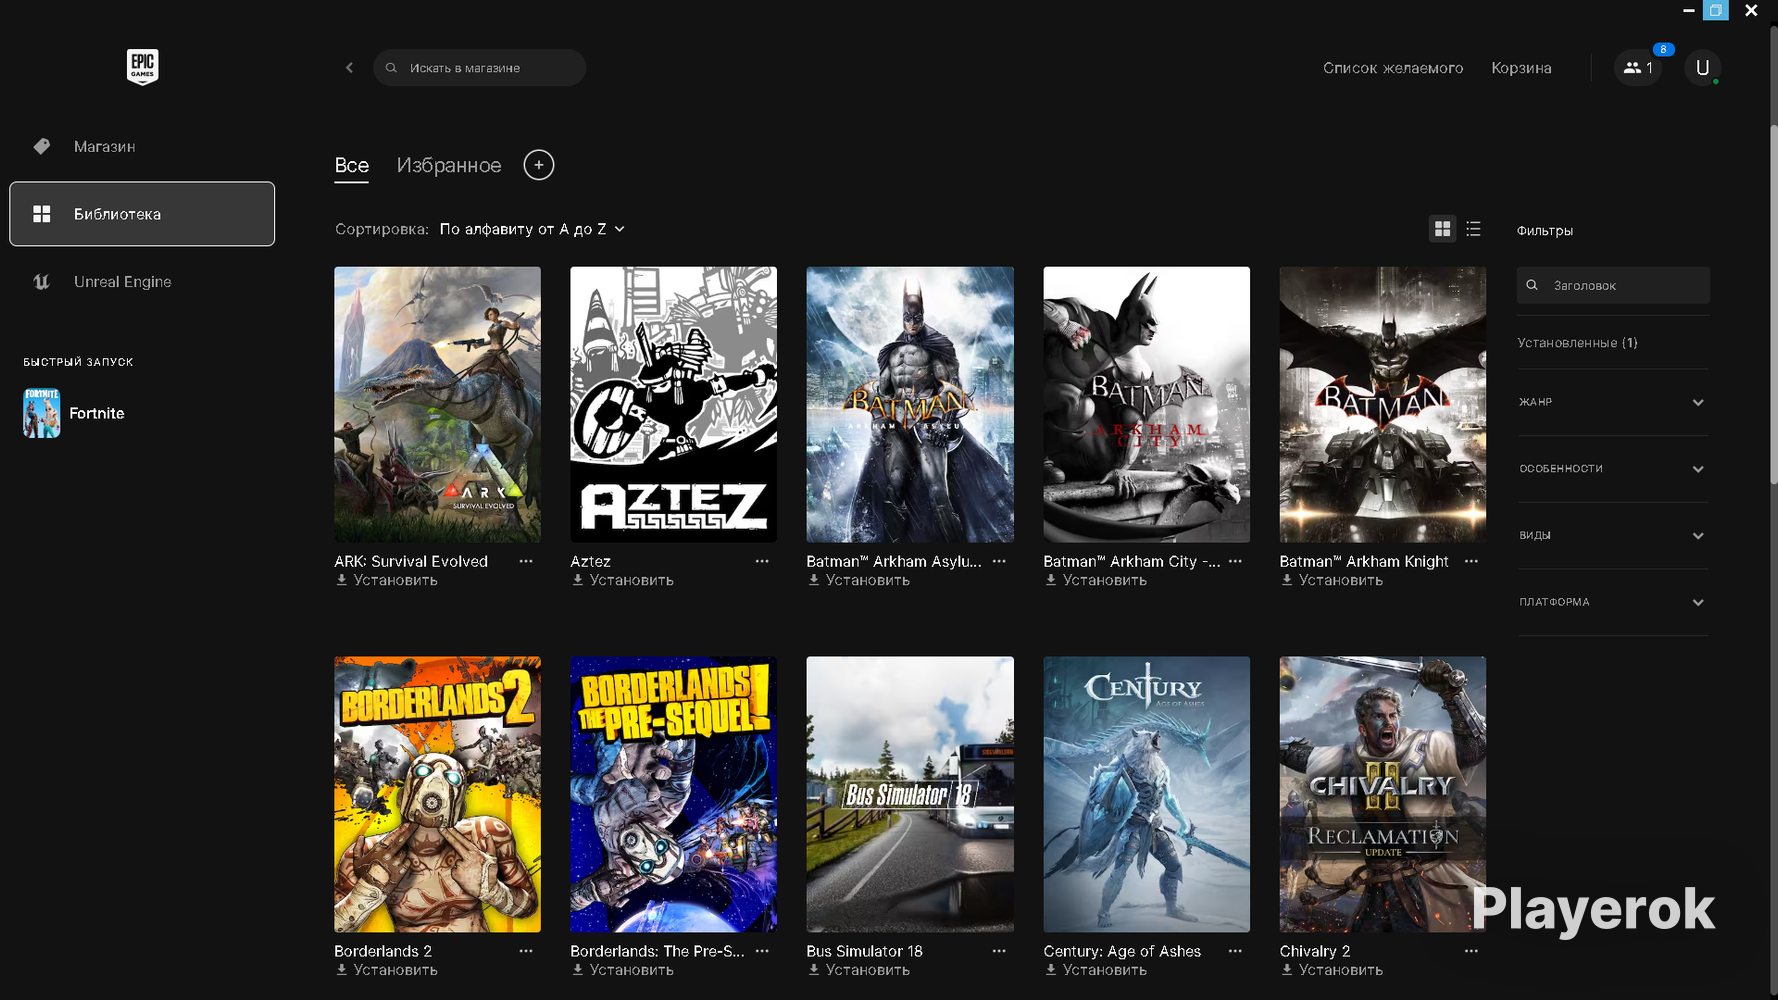
Task: Open more options for Borderlands 2
Action: (x=526, y=951)
